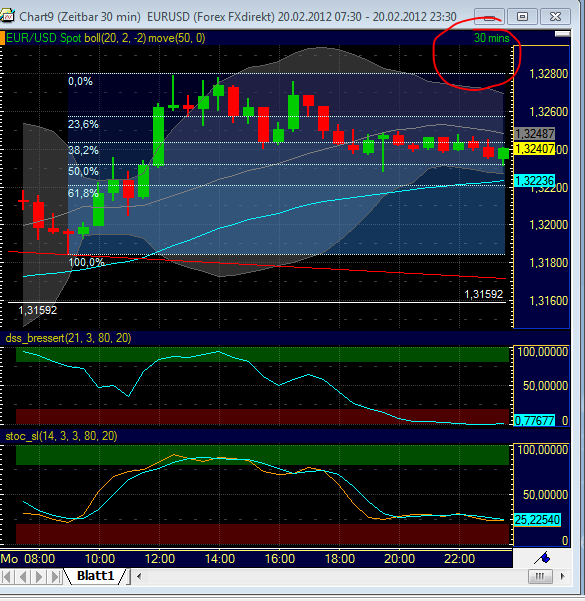Click the 38,2% Fibonacci level label
This screenshot has height=601, width=585.
(83, 150)
